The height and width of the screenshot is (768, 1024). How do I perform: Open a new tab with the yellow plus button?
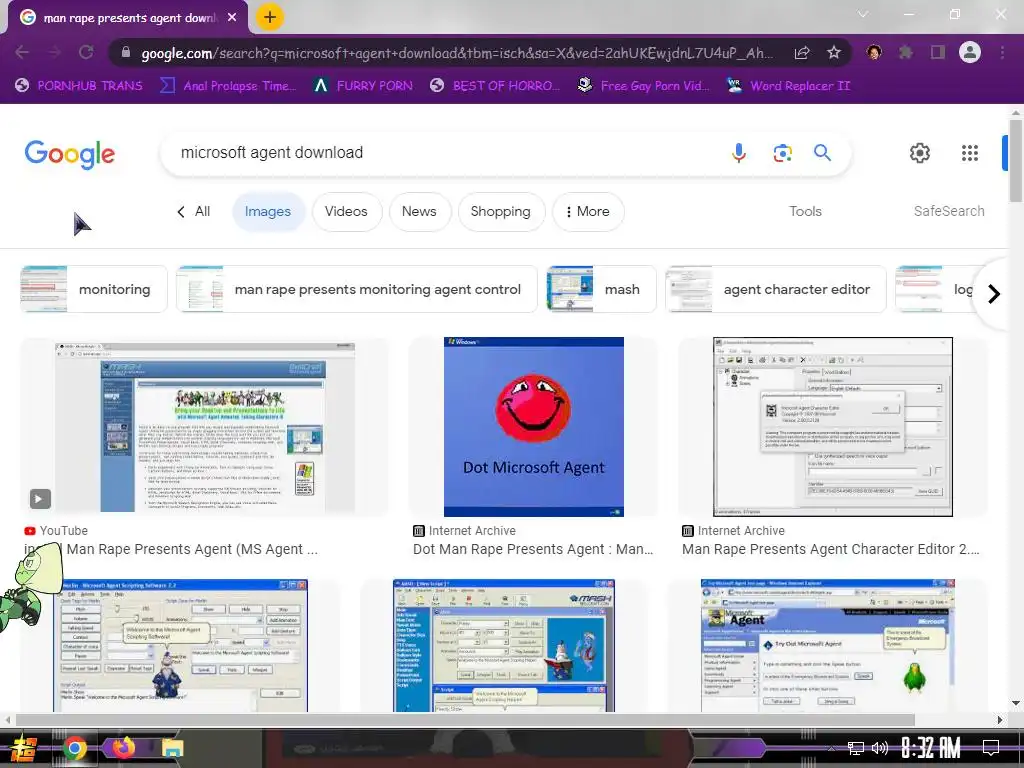270,18
